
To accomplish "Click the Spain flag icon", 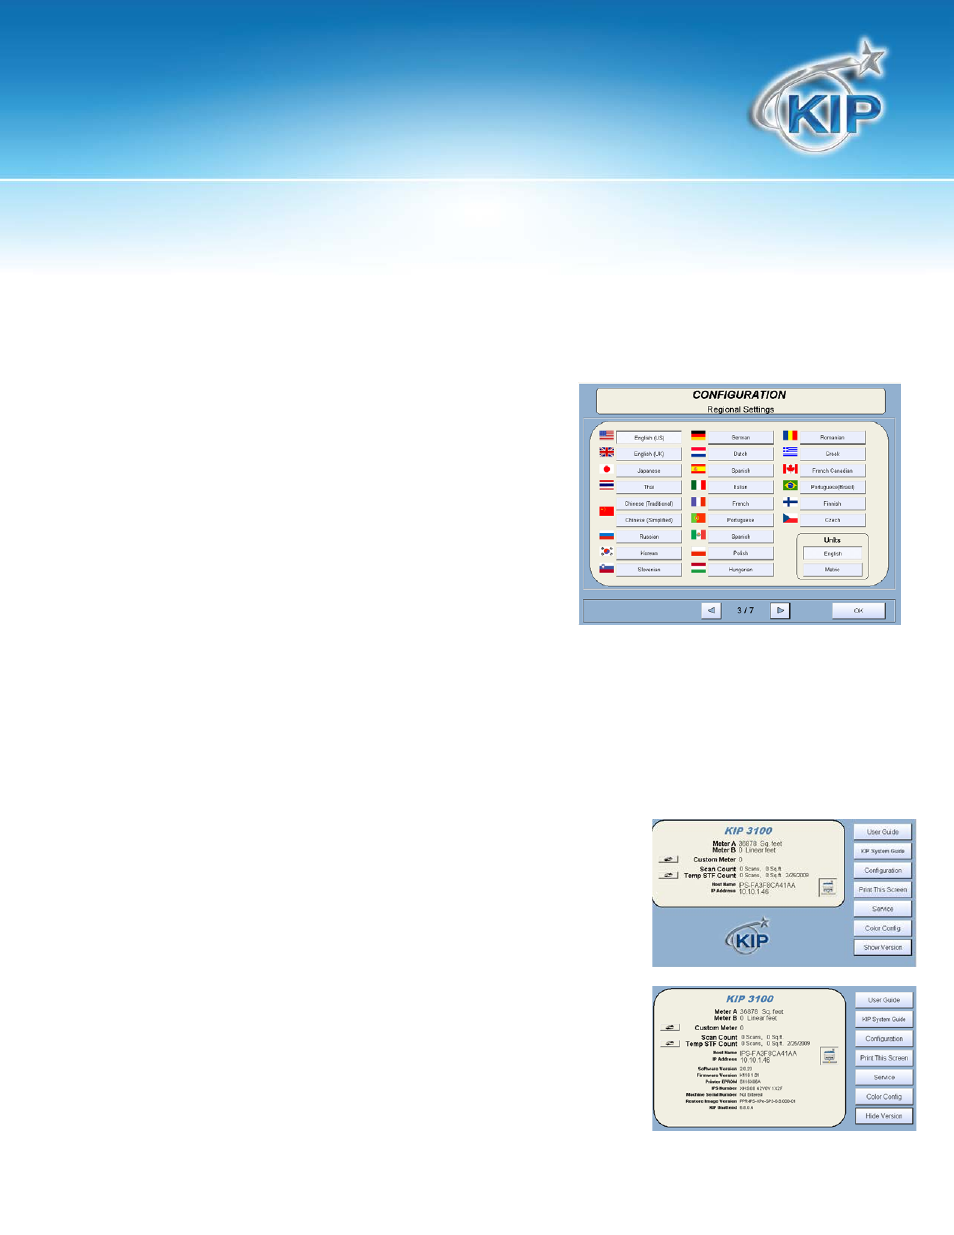I will pos(698,469).
